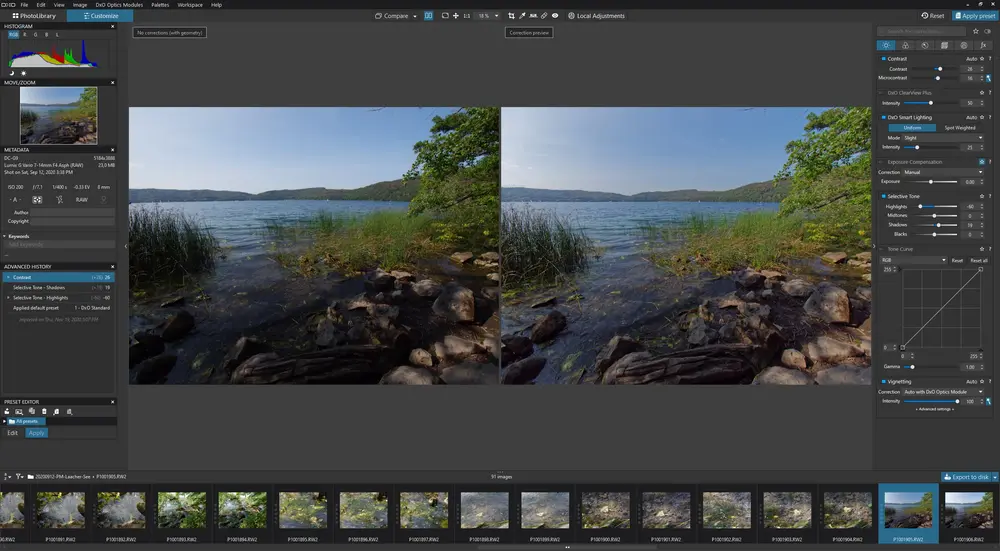Adjust the ClearView Plus Intensity slider
The width and height of the screenshot is (1000, 551).
coord(931,103)
